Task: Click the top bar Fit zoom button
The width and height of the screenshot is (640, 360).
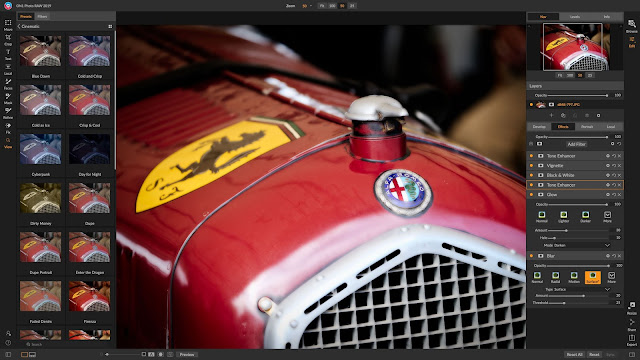Action: (322, 6)
